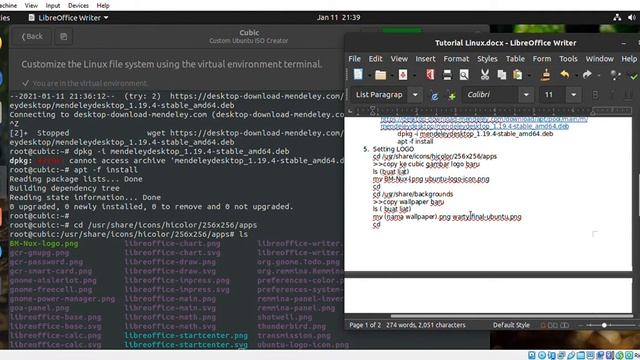Click the New Document icon in Writer

pyautogui.click(x=358, y=74)
